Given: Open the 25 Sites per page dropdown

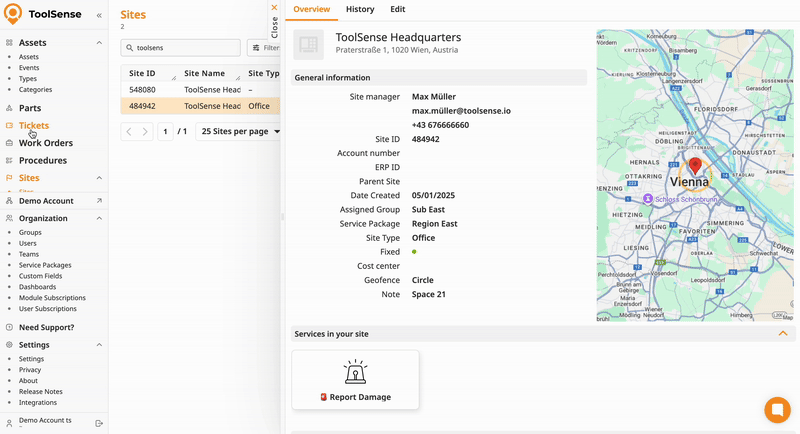Looking at the screenshot, I should click(240, 131).
